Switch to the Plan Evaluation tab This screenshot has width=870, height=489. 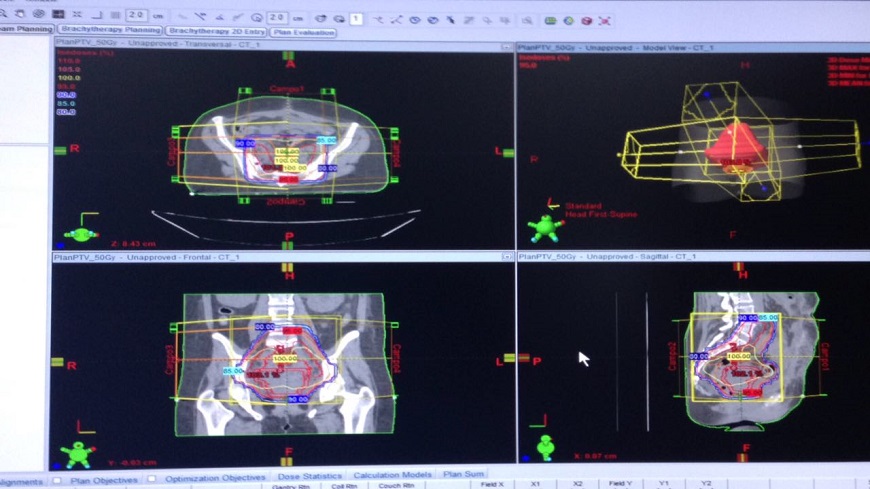tap(304, 32)
